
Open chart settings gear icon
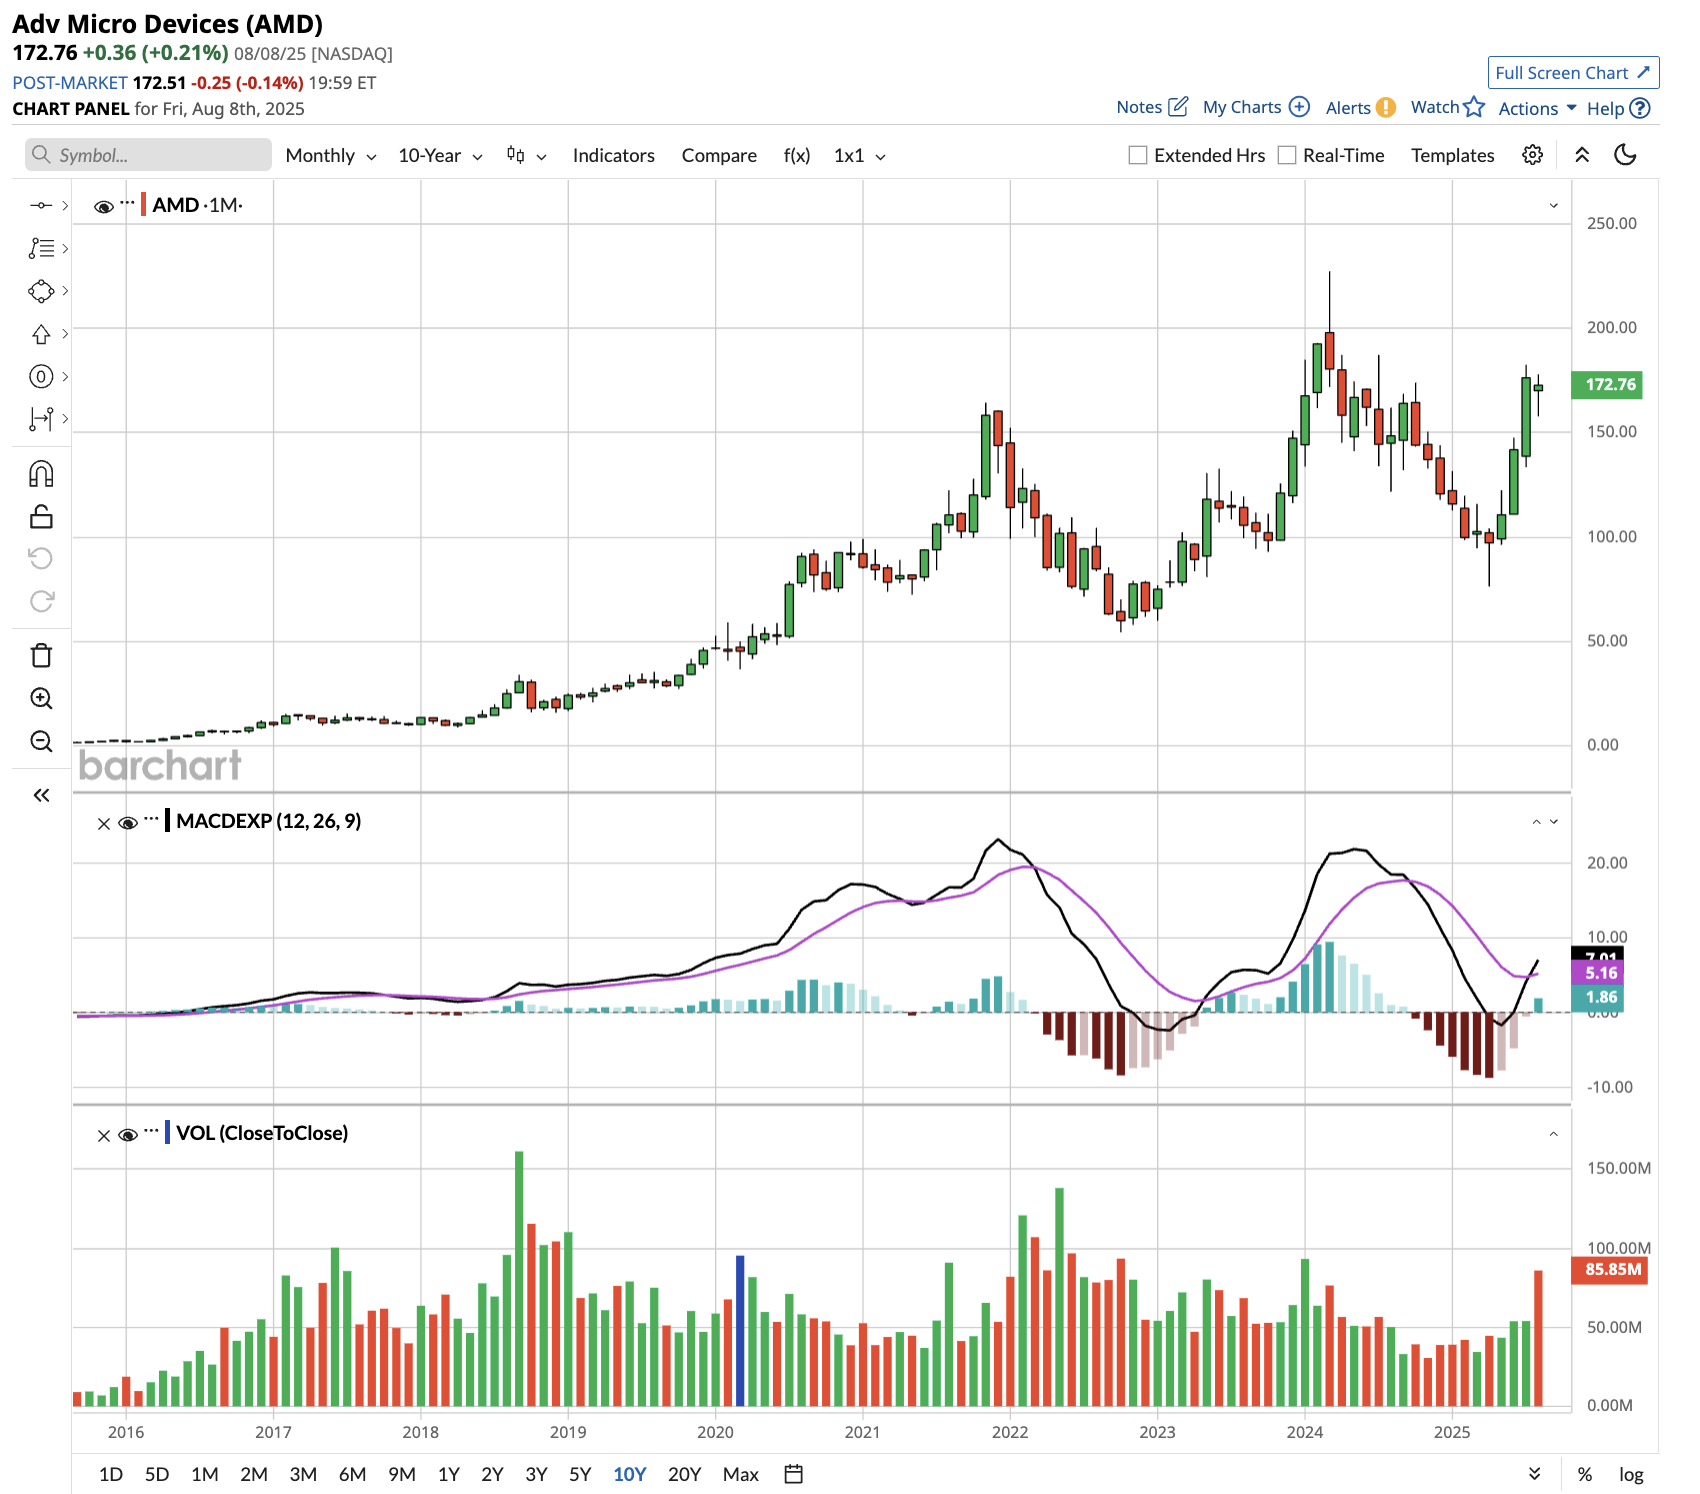click(1532, 155)
